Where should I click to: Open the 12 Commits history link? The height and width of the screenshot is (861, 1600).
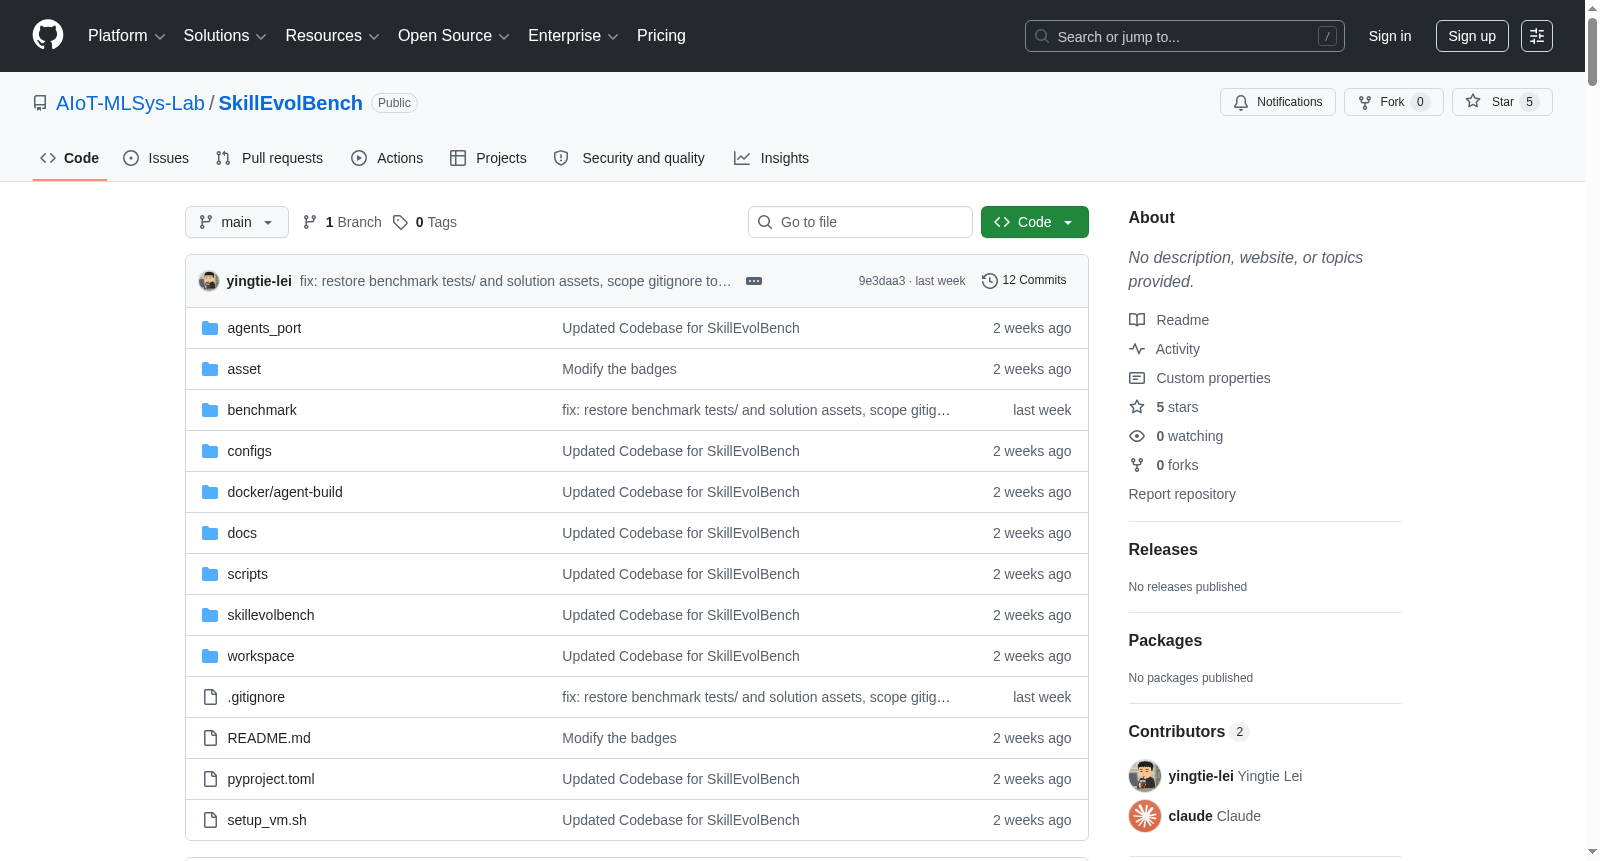pyautogui.click(x=1025, y=281)
